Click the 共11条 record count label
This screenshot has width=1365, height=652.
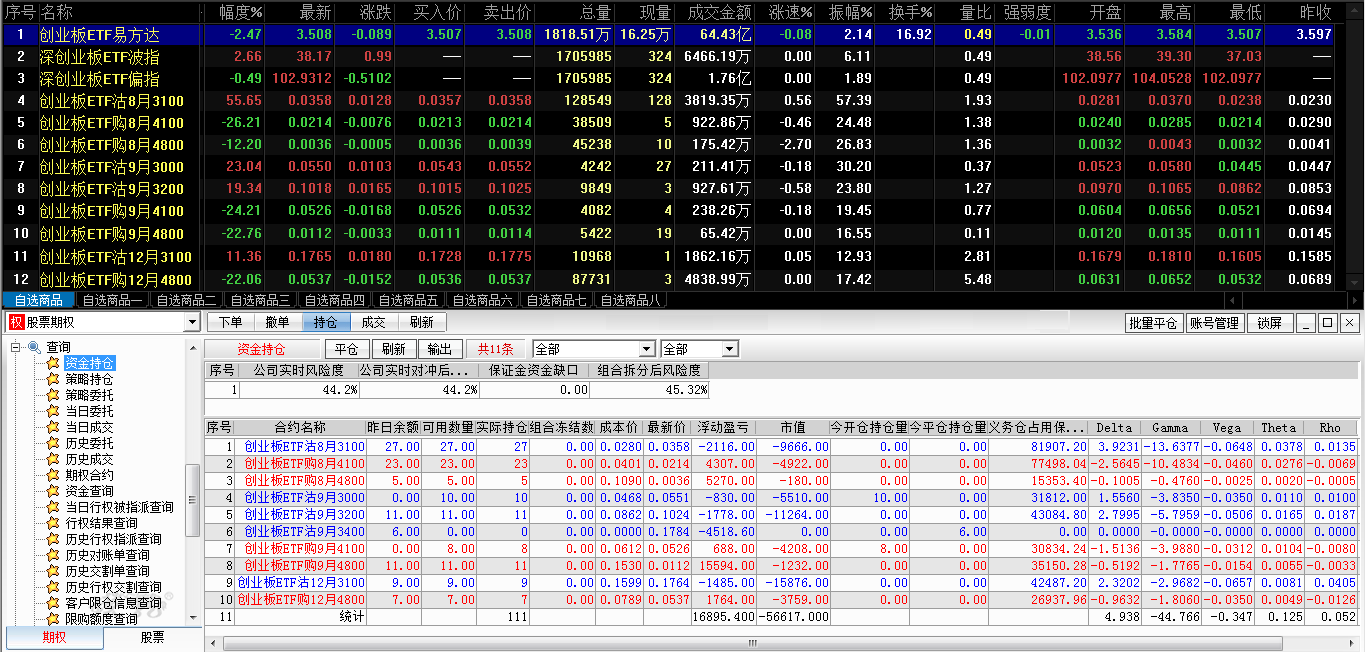tap(495, 349)
